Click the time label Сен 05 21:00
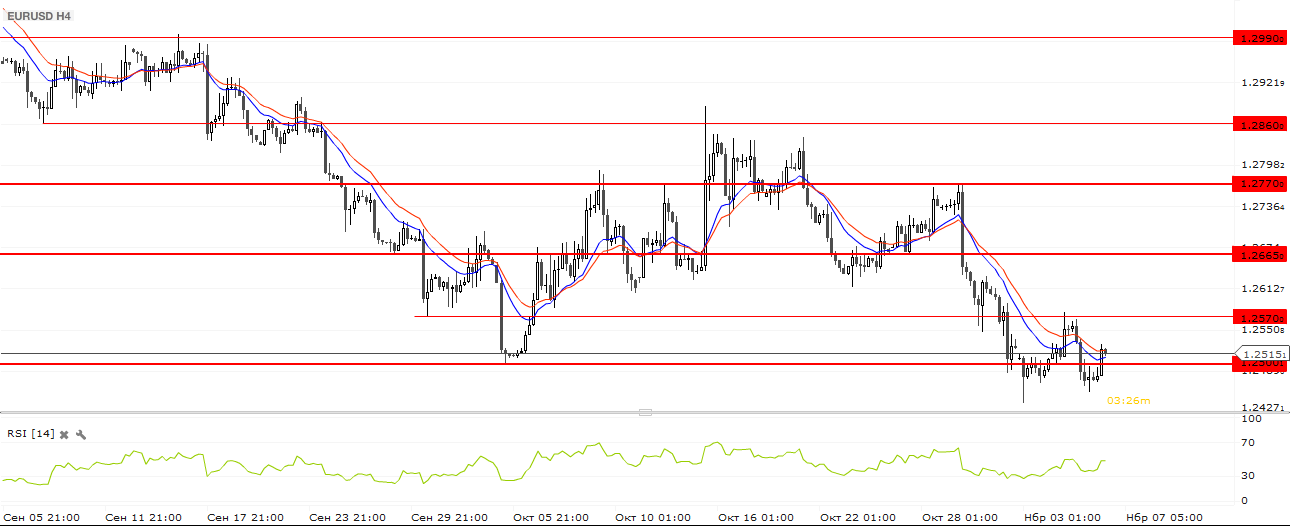The height and width of the screenshot is (526, 1290). [41, 518]
